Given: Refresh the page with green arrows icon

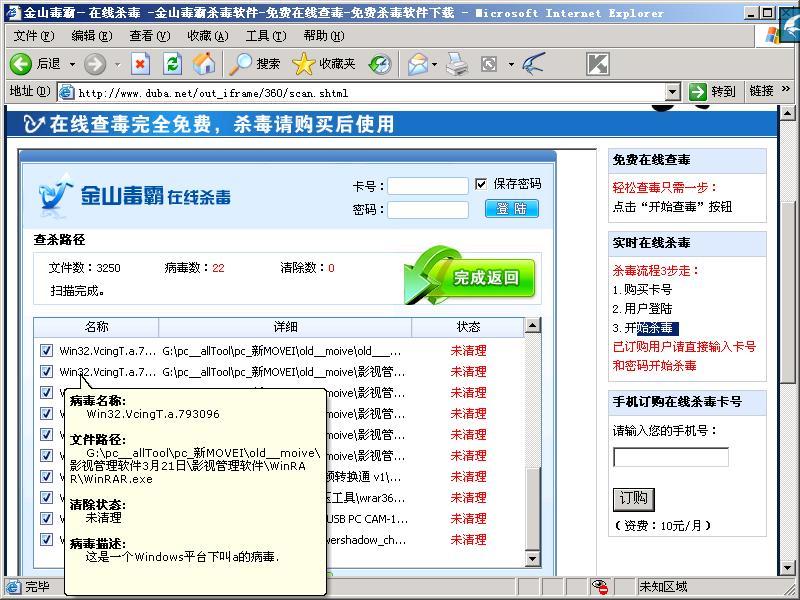Looking at the screenshot, I should click(x=172, y=64).
